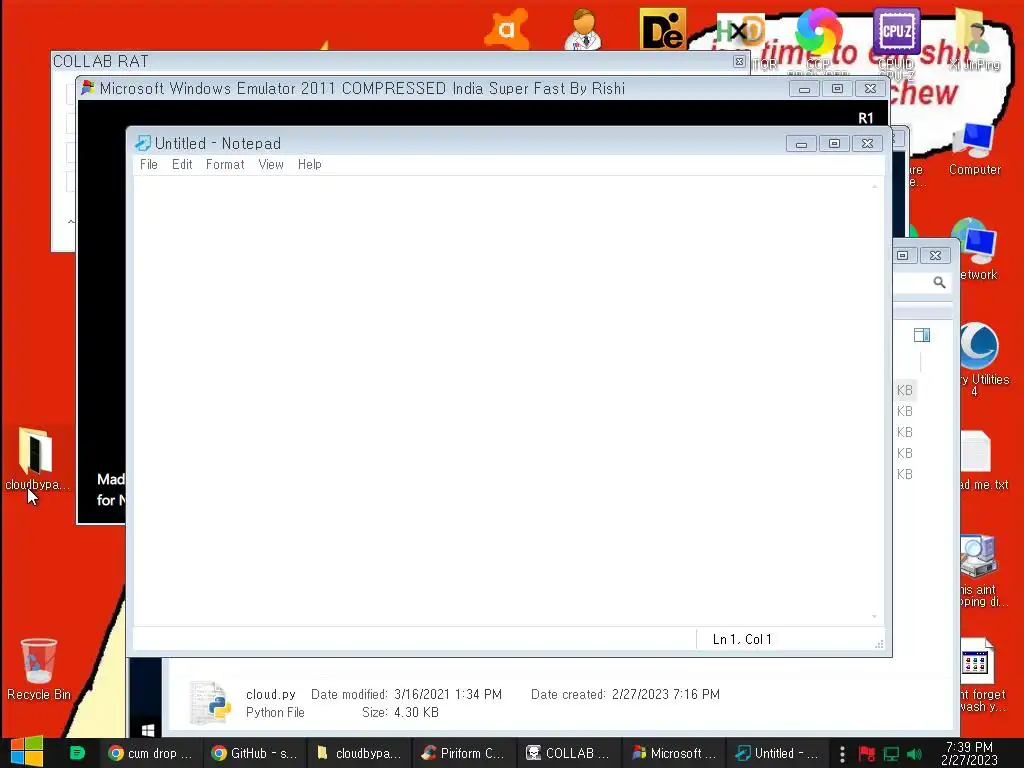Click Notepad scrollbar up arrow

tap(874, 187)
